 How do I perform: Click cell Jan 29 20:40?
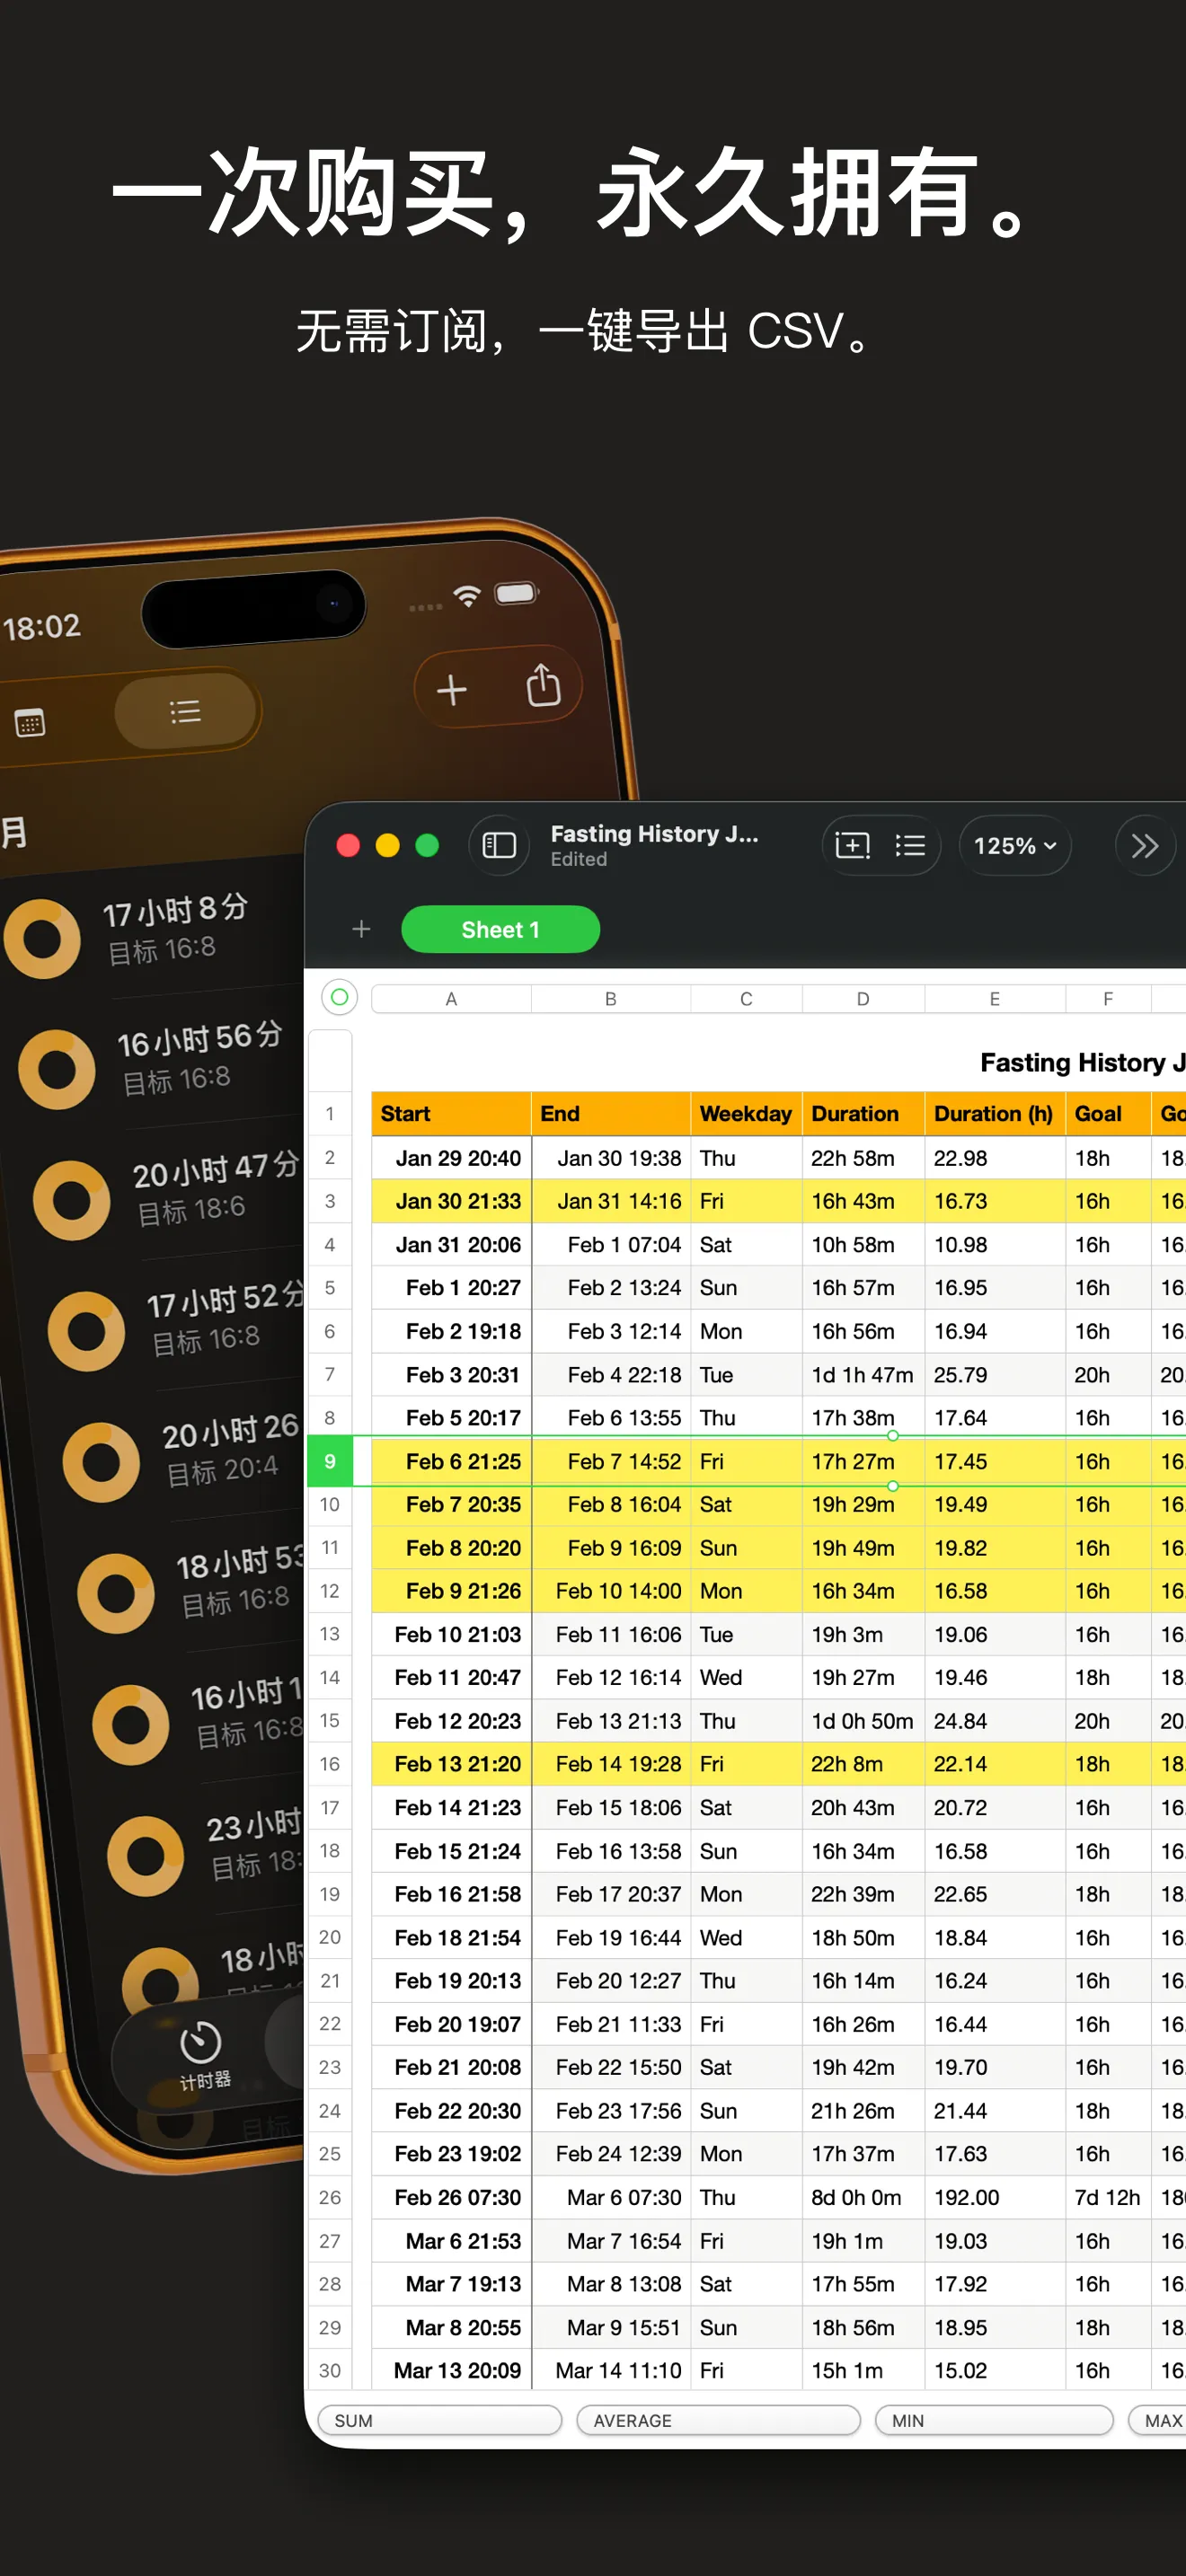(451, 1158)
